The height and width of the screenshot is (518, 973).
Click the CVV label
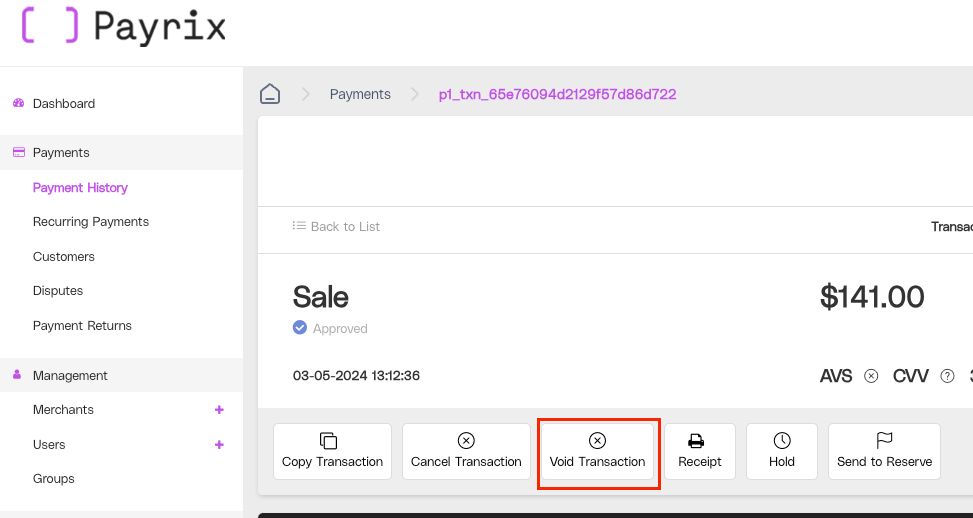(910, 376)
